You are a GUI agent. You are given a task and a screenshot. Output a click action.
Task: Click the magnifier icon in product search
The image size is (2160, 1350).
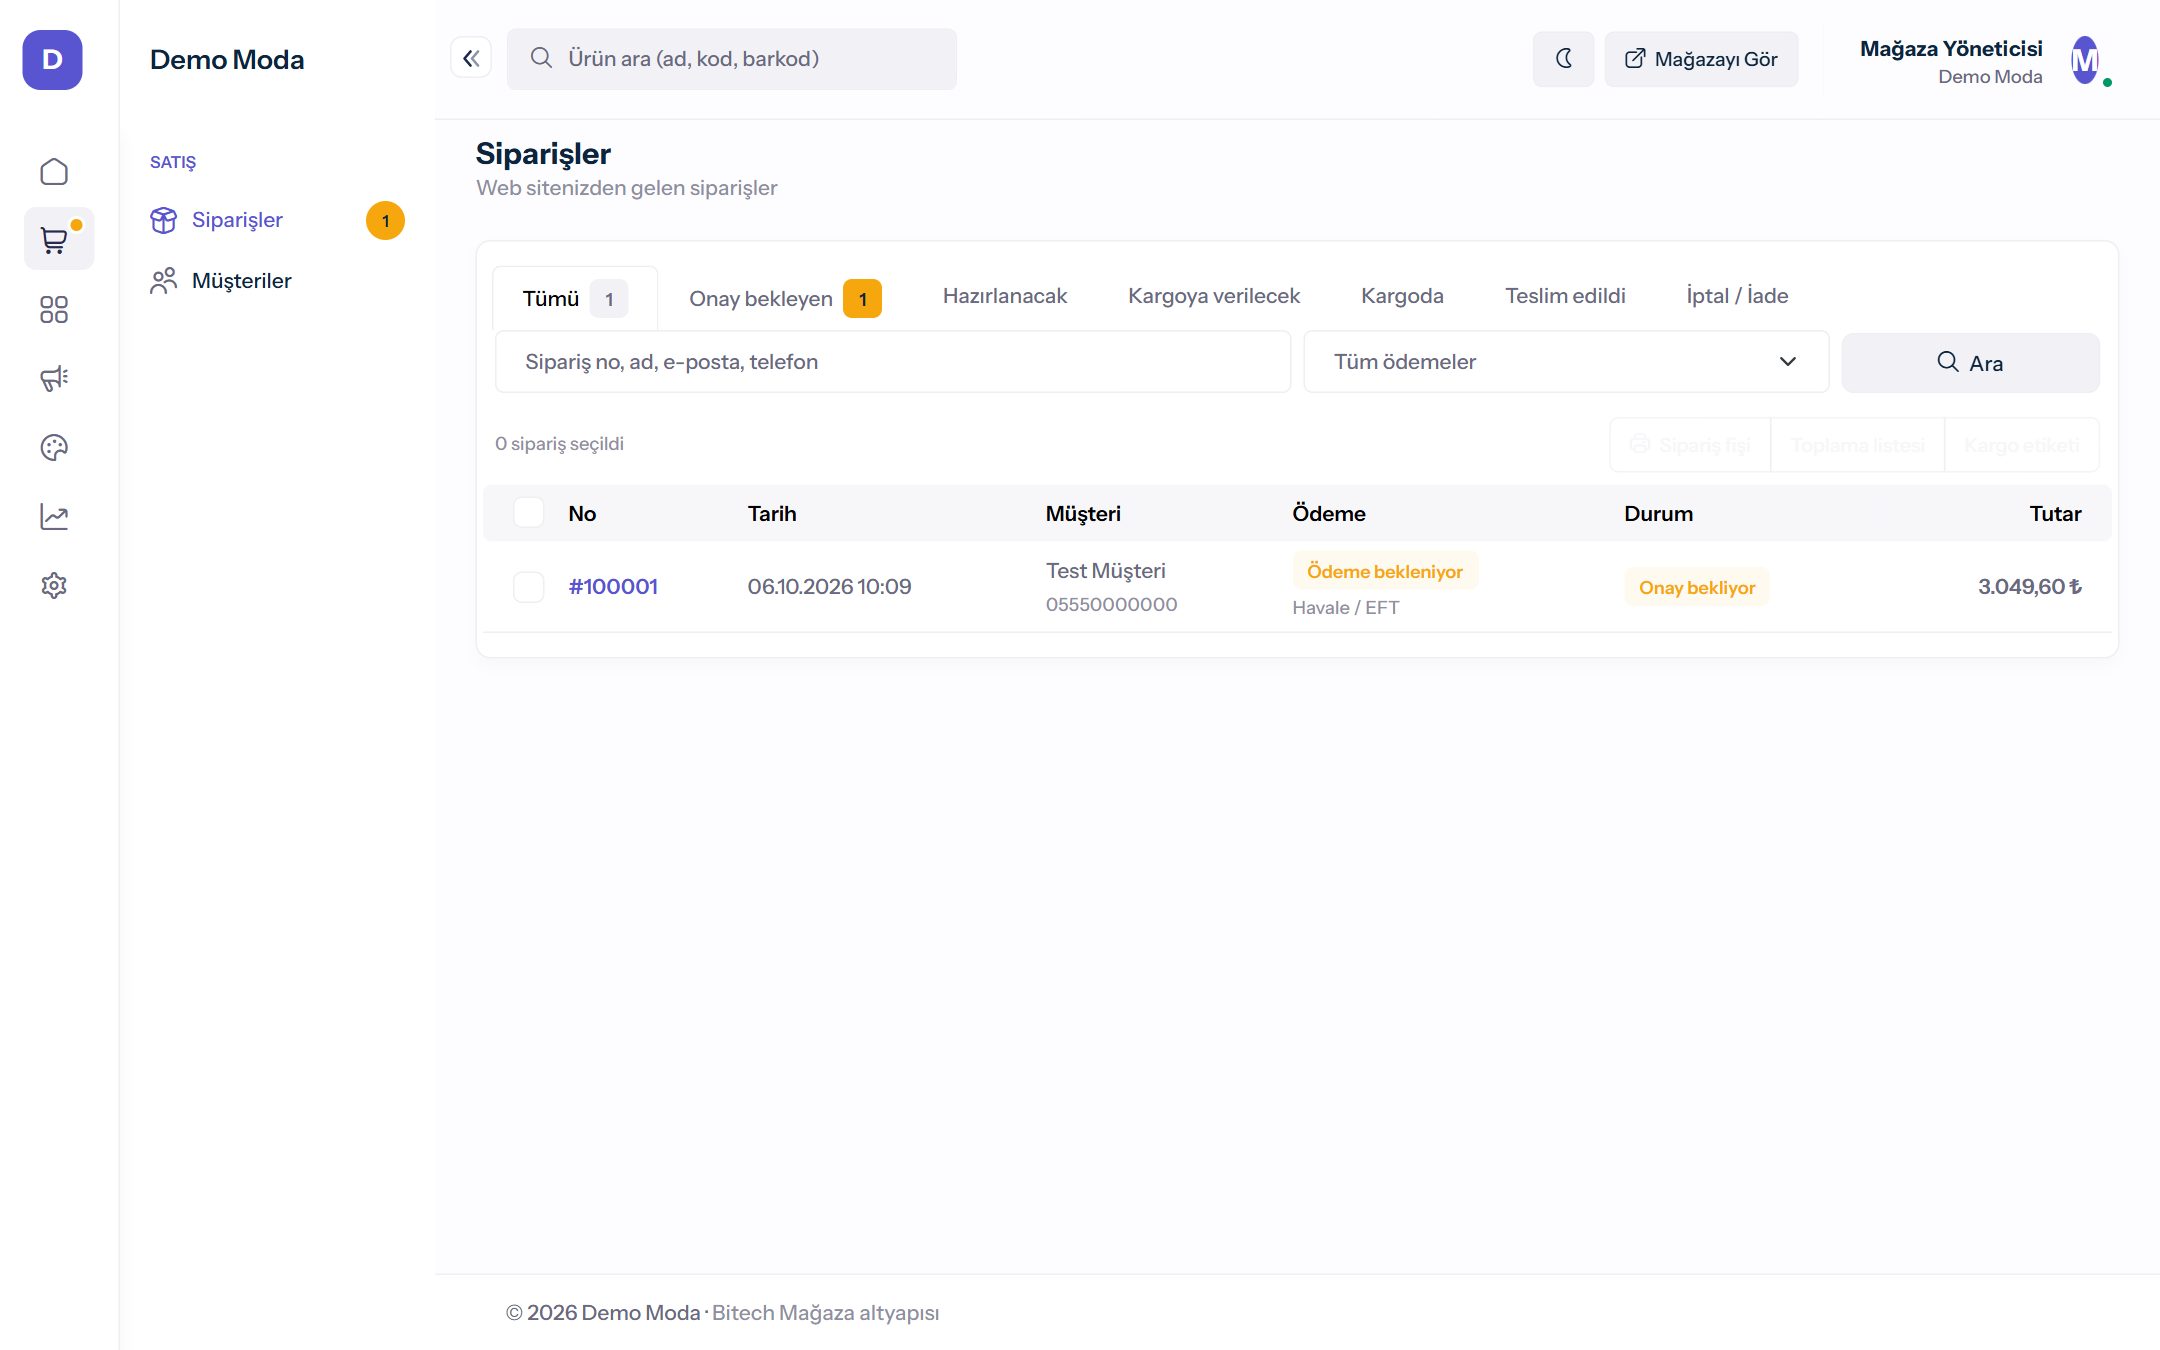tap(541, 58)
